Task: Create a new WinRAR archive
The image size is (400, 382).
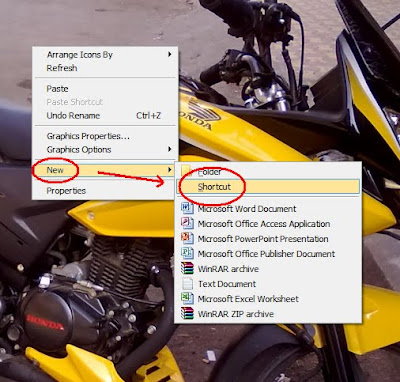Action: point(268,269)
